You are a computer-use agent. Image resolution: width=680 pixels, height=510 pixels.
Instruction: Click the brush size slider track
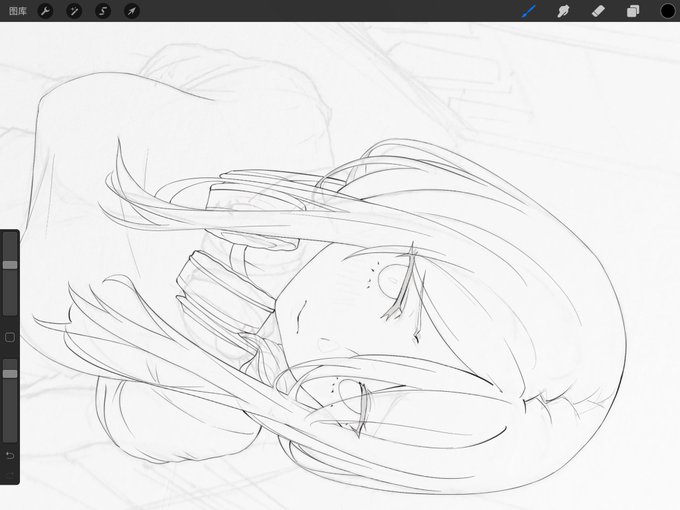coord(10,274)
